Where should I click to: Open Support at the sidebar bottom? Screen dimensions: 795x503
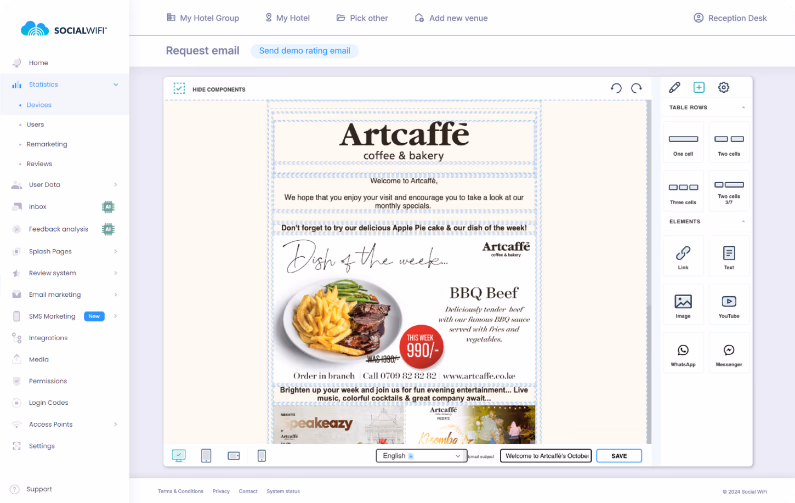click(x=39, y=489)
